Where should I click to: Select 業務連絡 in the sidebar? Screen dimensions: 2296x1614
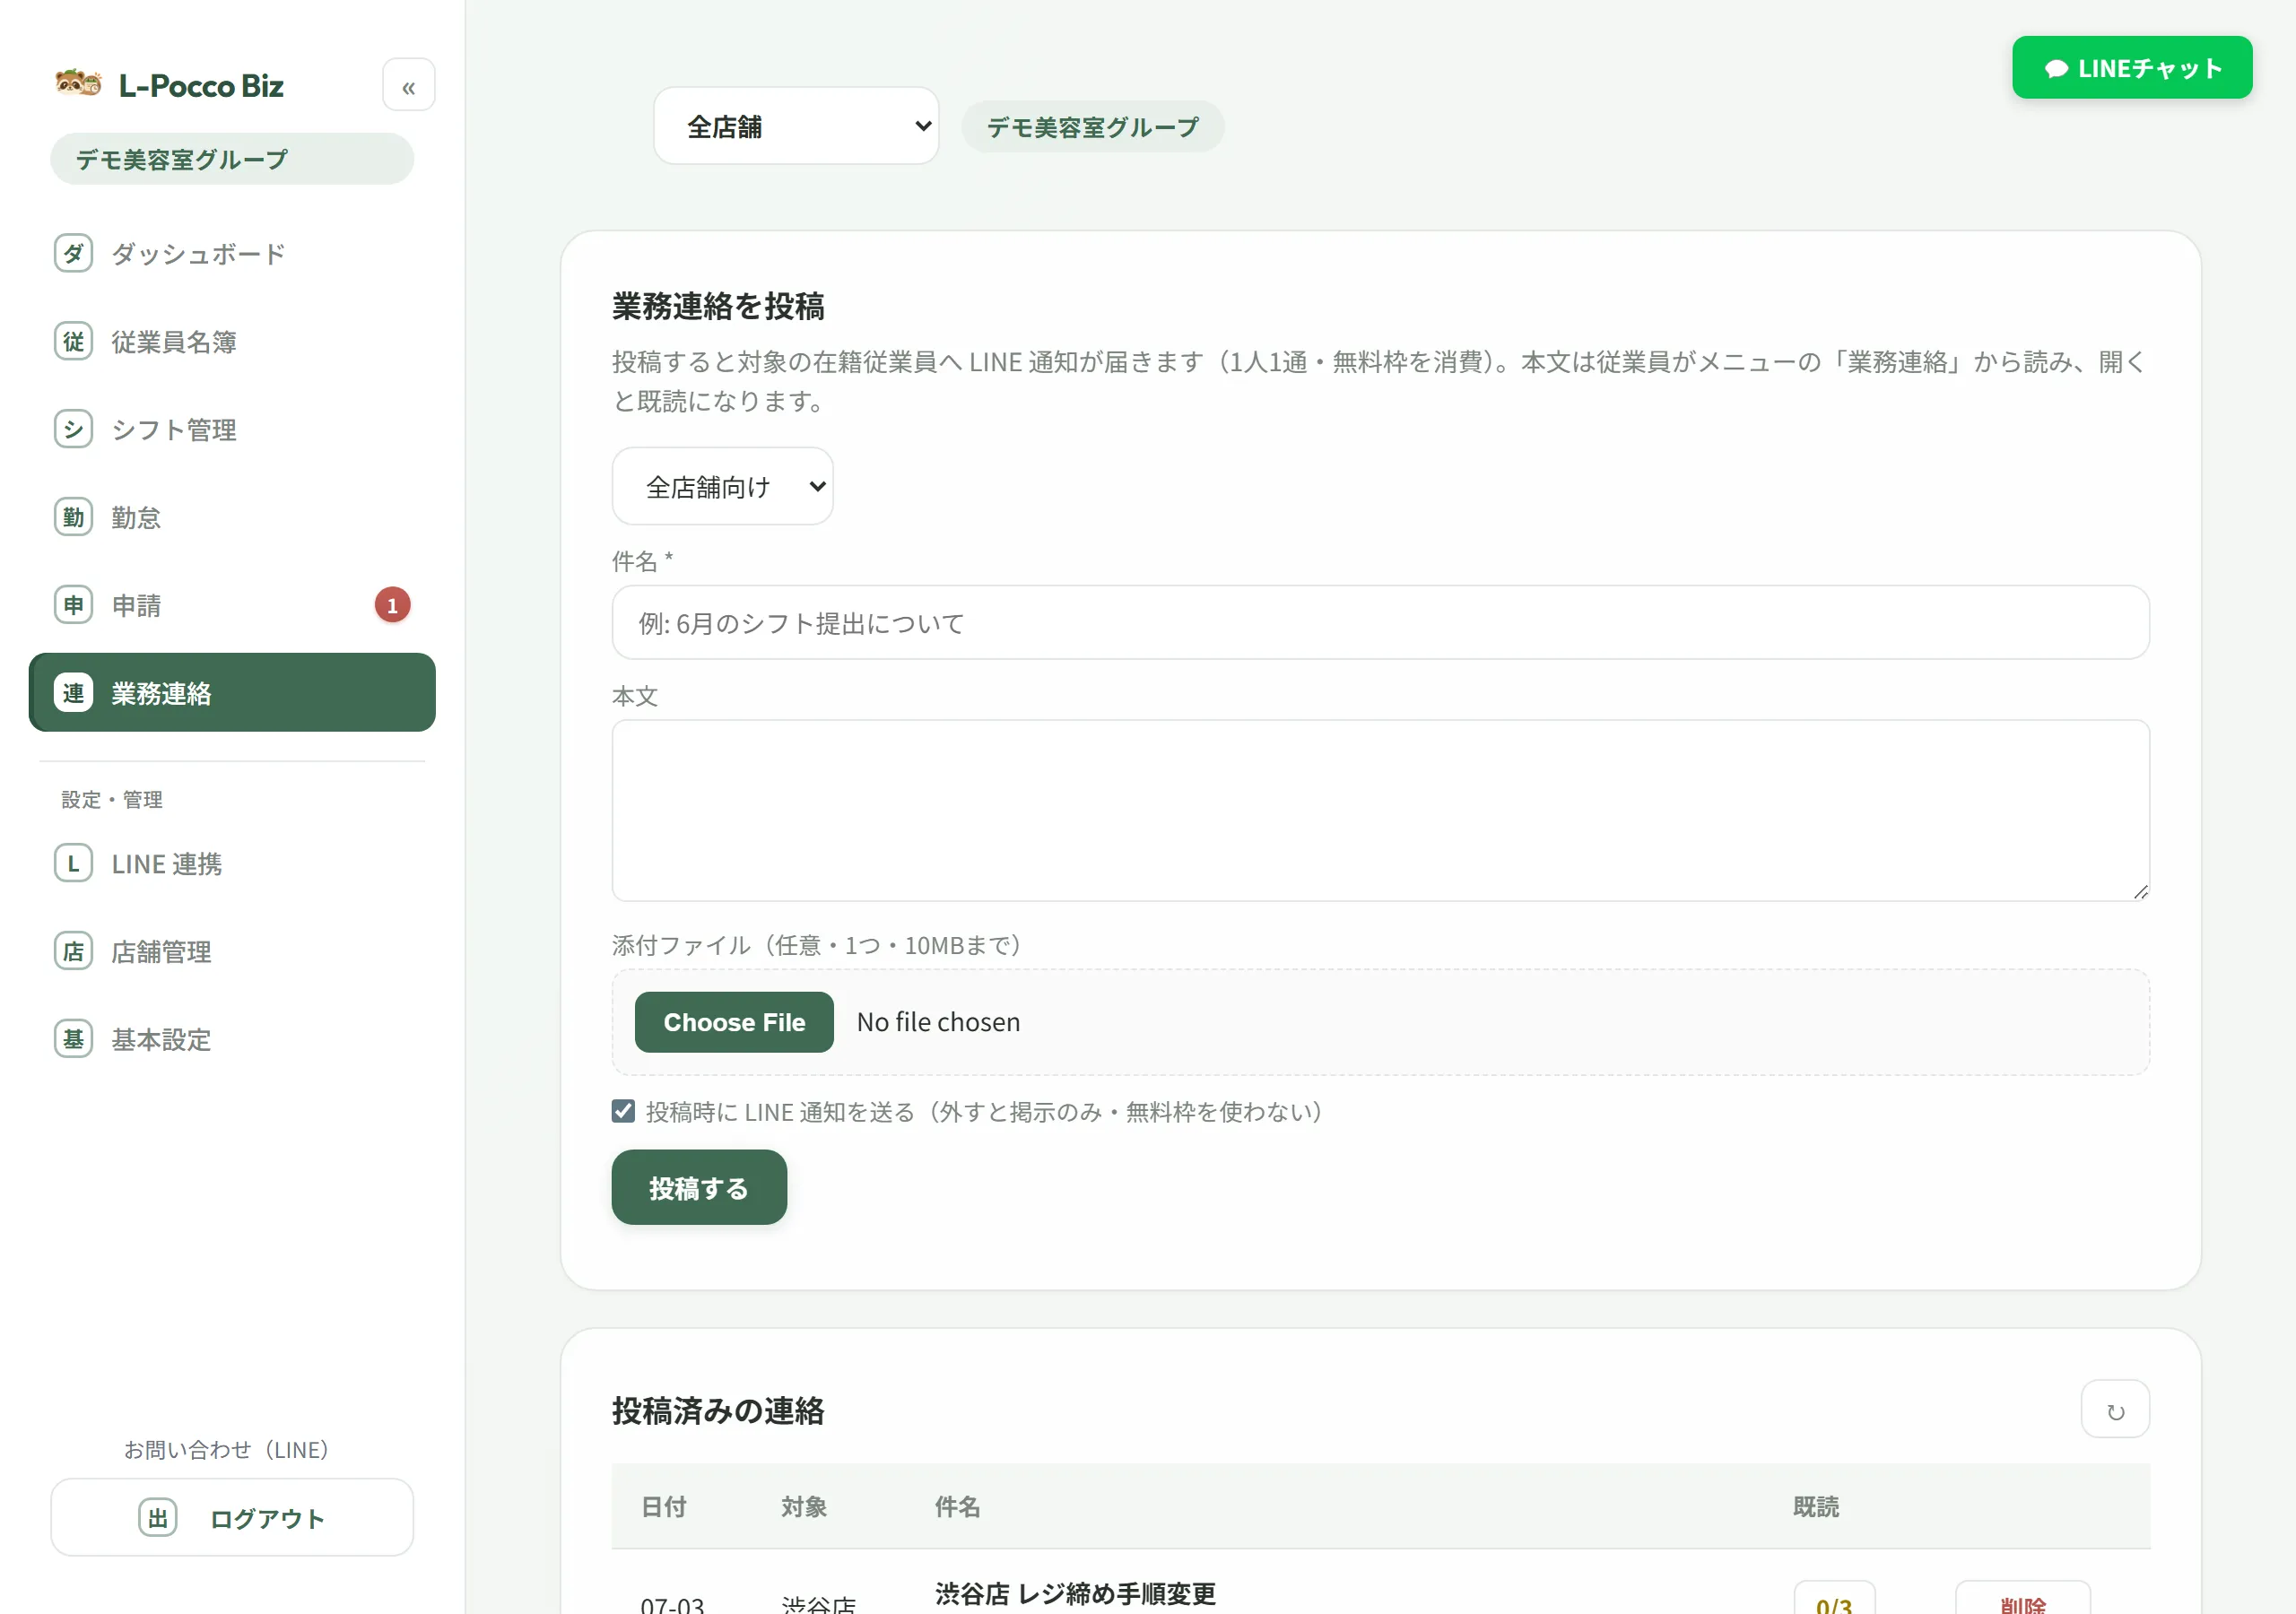(232, 693)
